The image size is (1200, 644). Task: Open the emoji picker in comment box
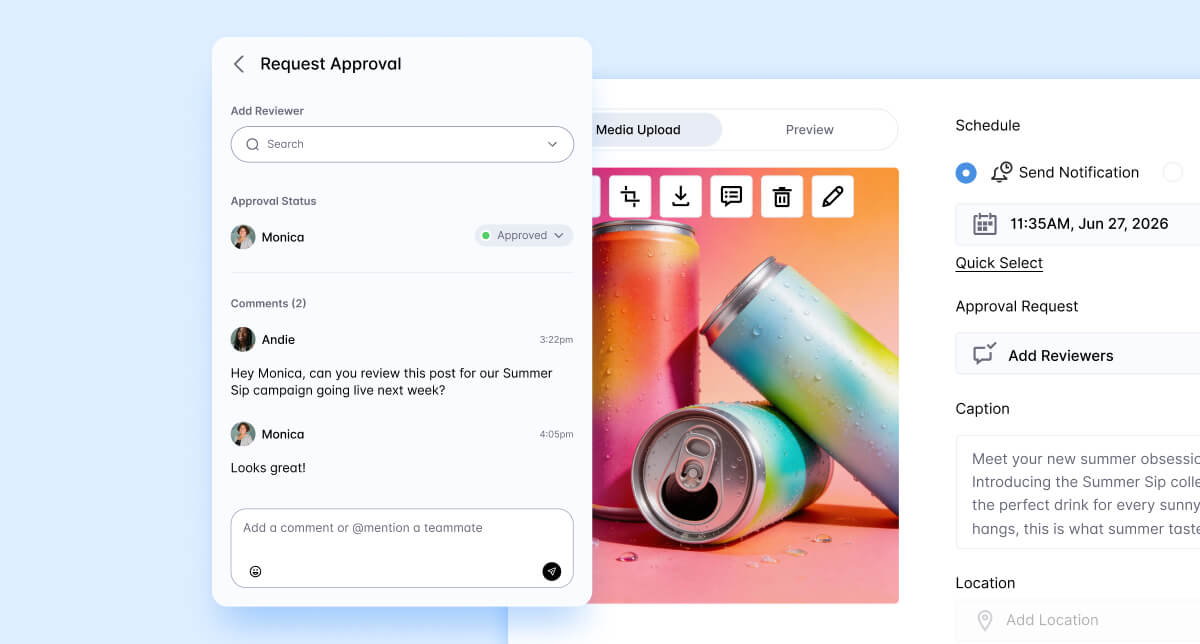coord(255,572)
